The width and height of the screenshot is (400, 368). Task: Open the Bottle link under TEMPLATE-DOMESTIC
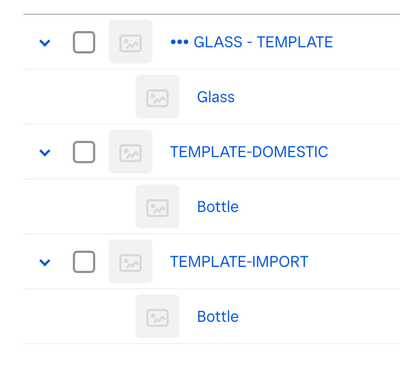[x=218, y=207]
